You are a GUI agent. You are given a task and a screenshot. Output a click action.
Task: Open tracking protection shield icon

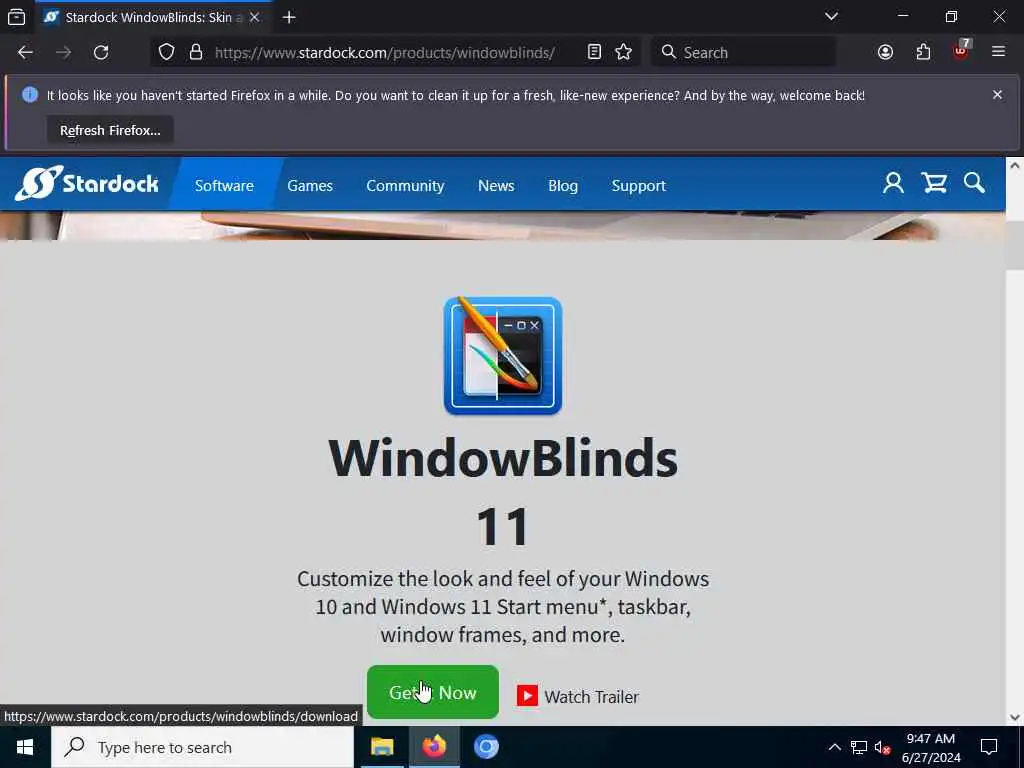pyautogui.click(x=167, y=52)
